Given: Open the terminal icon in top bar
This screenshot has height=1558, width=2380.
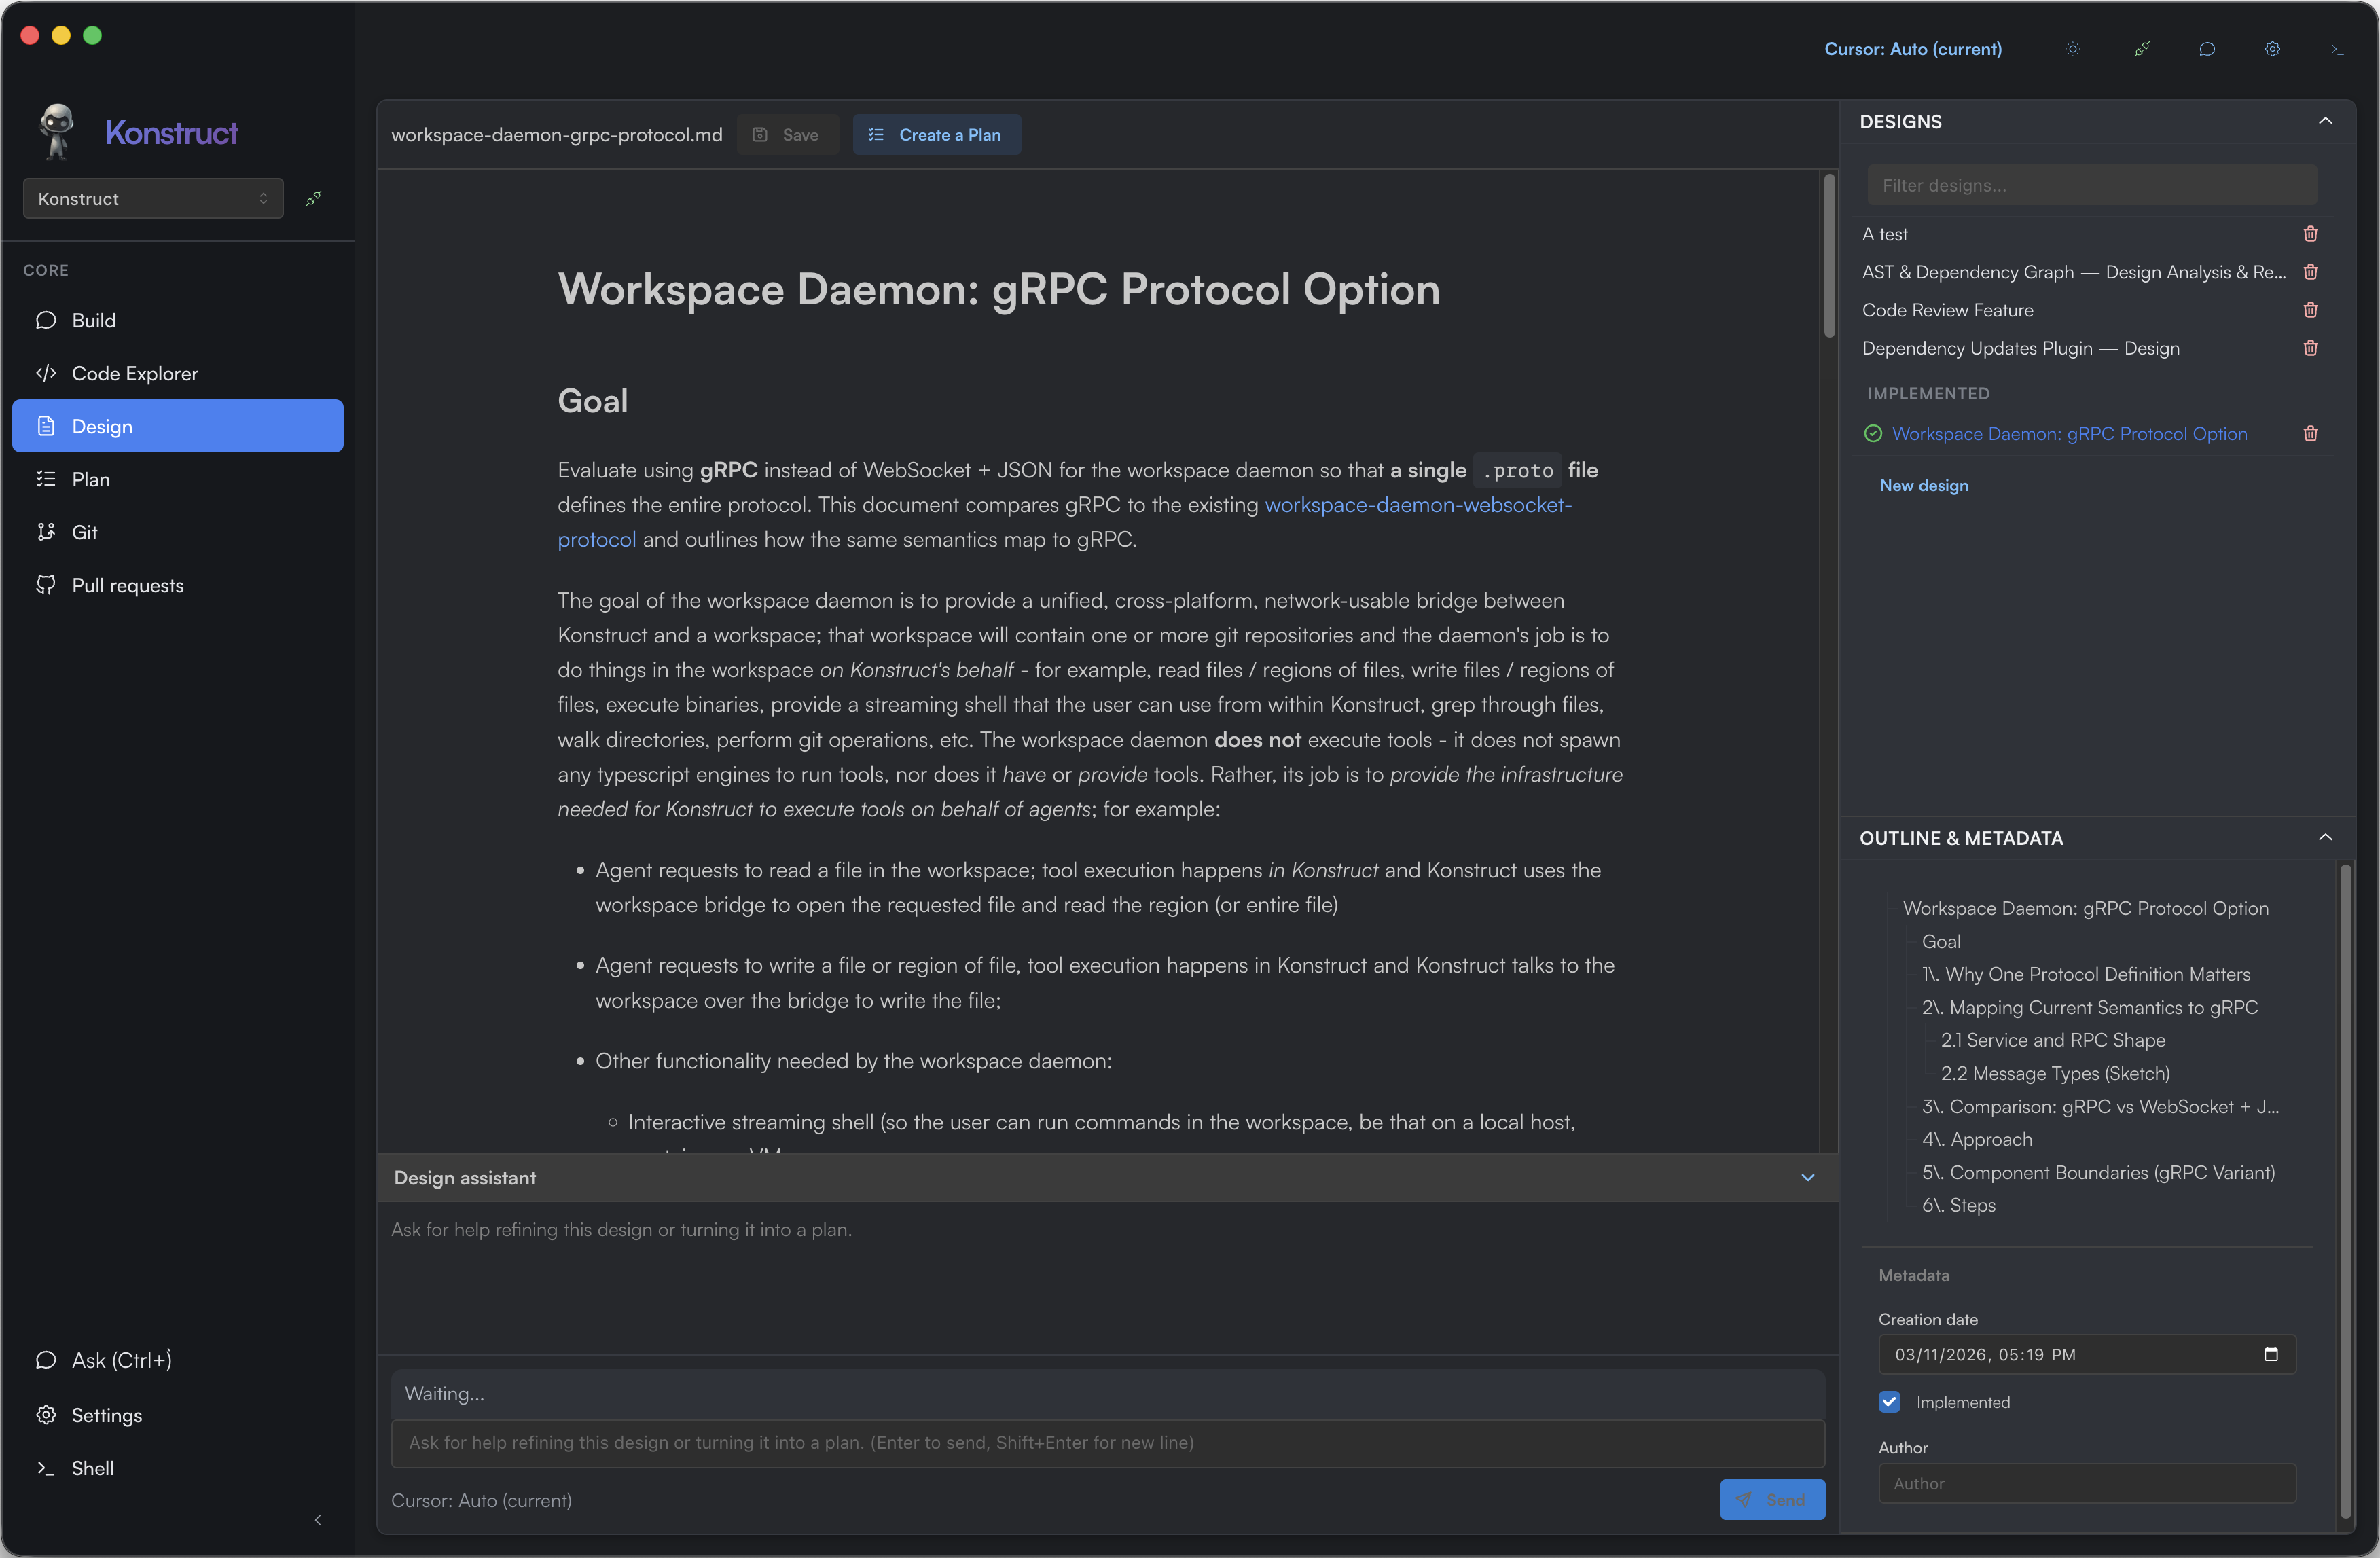Looking at the screenshot, I should tap(2337, 49).
